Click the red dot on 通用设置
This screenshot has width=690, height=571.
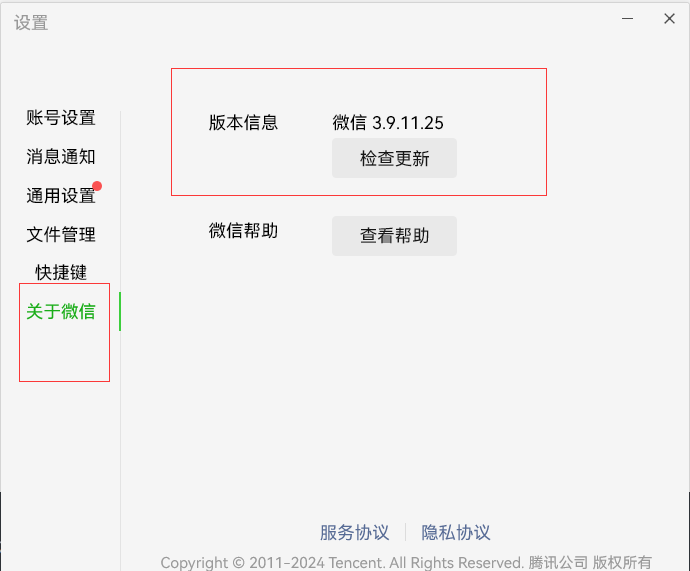(97, 186)
